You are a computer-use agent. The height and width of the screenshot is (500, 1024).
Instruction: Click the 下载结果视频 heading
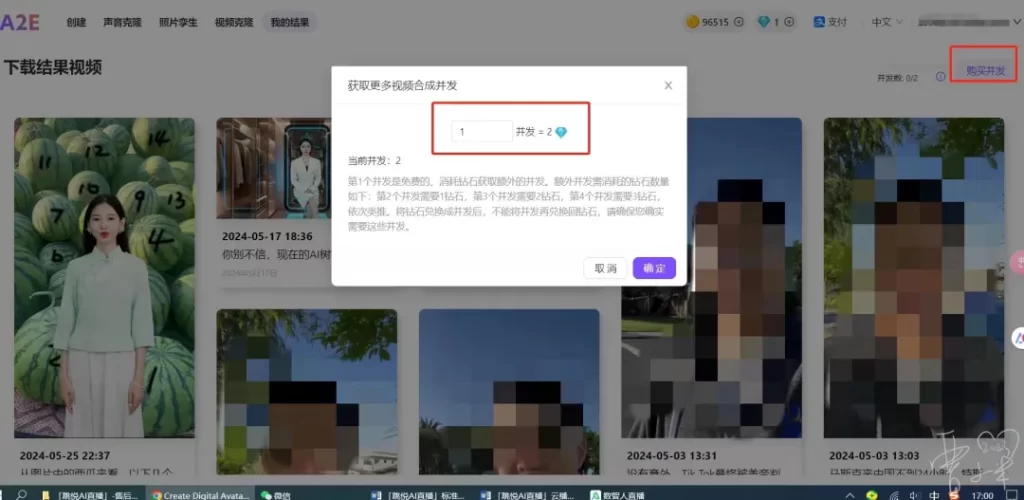click(x=53, y=67)
